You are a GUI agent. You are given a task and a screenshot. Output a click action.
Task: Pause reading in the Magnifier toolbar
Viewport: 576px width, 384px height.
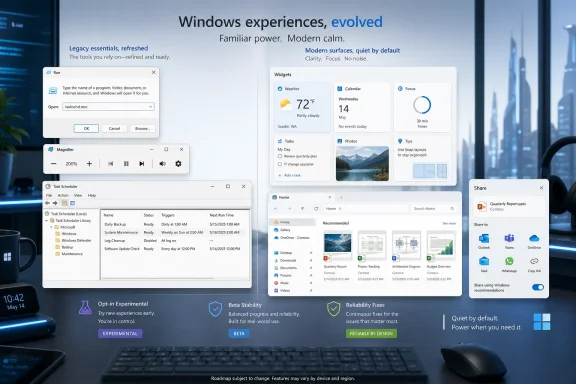pyautogui.click(x=126, y=164)
